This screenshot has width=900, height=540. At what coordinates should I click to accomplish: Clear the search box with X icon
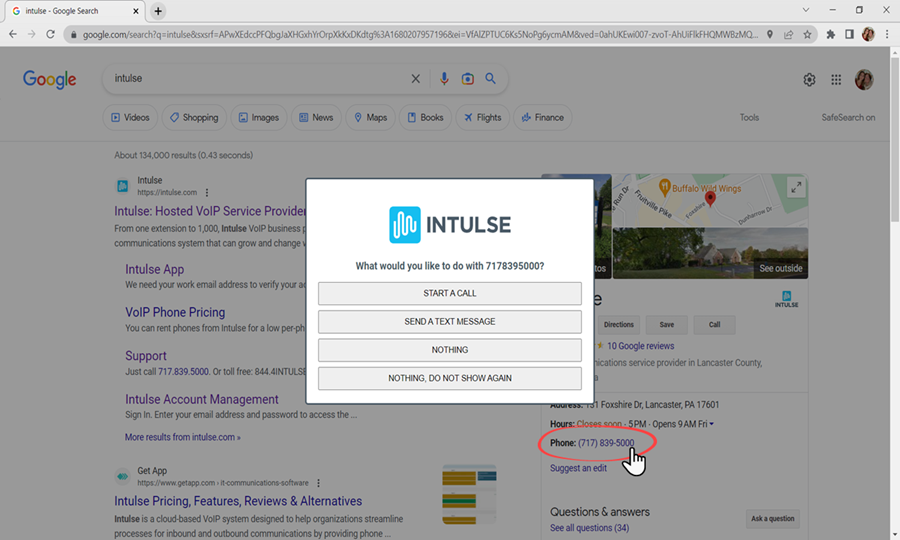416,79
